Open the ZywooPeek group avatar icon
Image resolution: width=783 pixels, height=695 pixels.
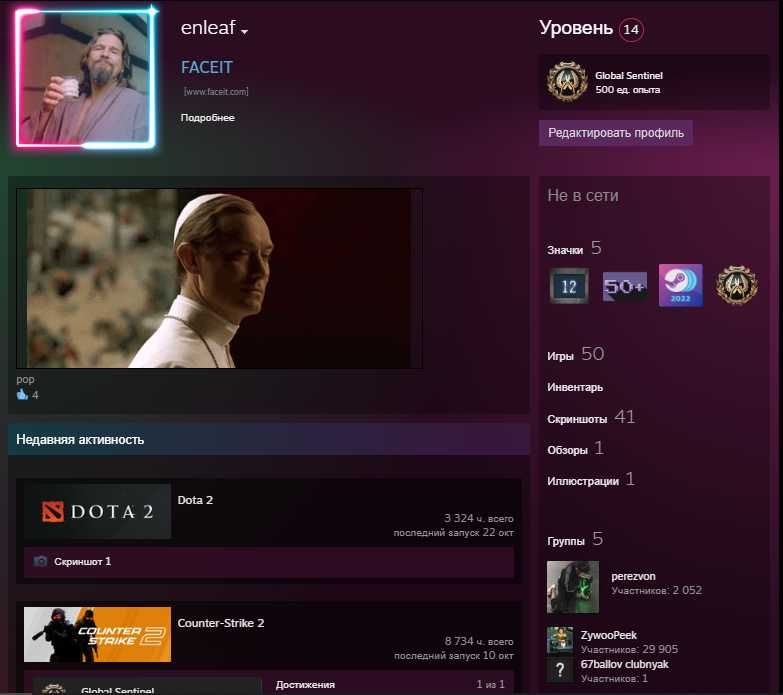[x=560, y=640]
